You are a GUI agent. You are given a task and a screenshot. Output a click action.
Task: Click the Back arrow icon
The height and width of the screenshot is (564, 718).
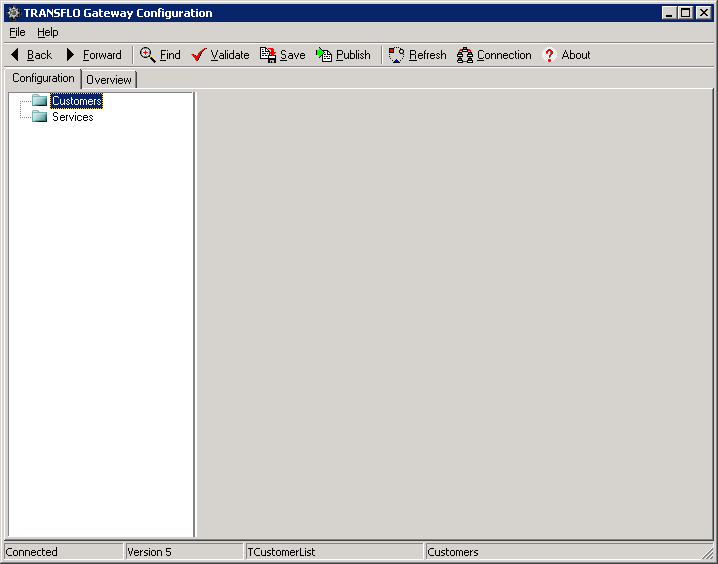[x=15, y=55]
